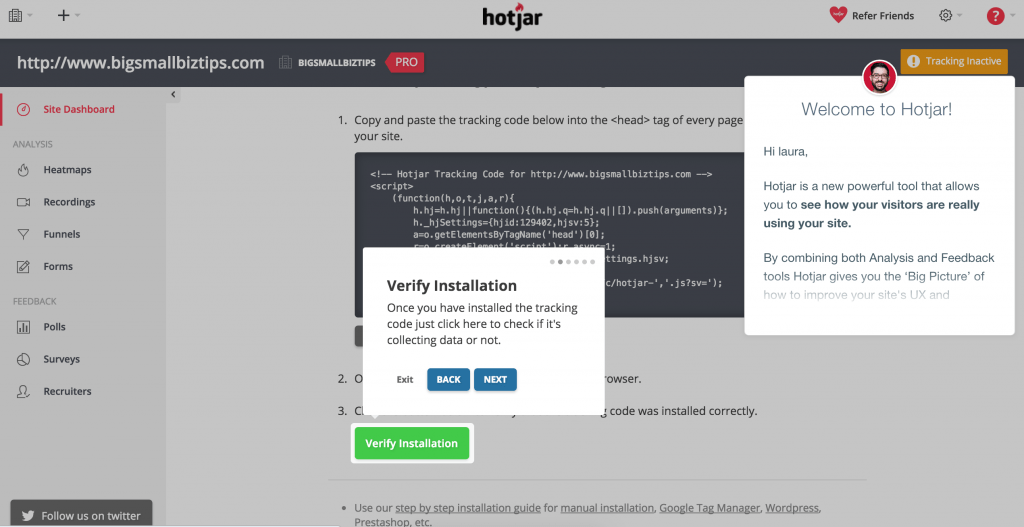Collapse the left sidebar with arrow
This screenshot has width=1024, height=527.
(x=173, y=94)
